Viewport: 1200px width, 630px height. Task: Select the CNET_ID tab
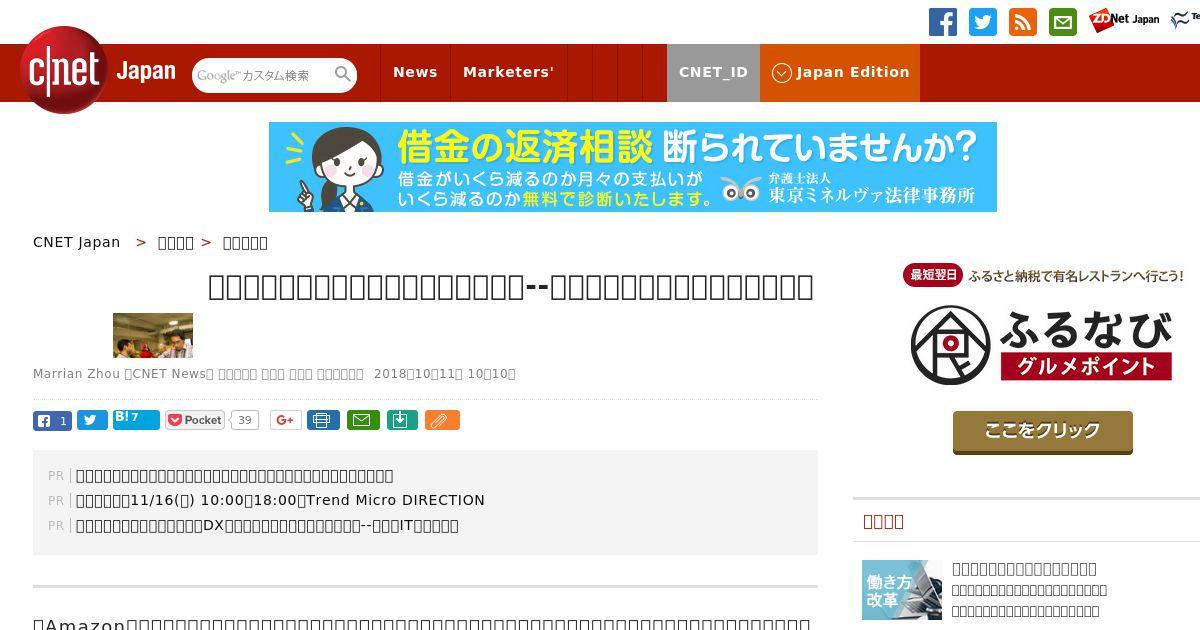tap(713, 72)
